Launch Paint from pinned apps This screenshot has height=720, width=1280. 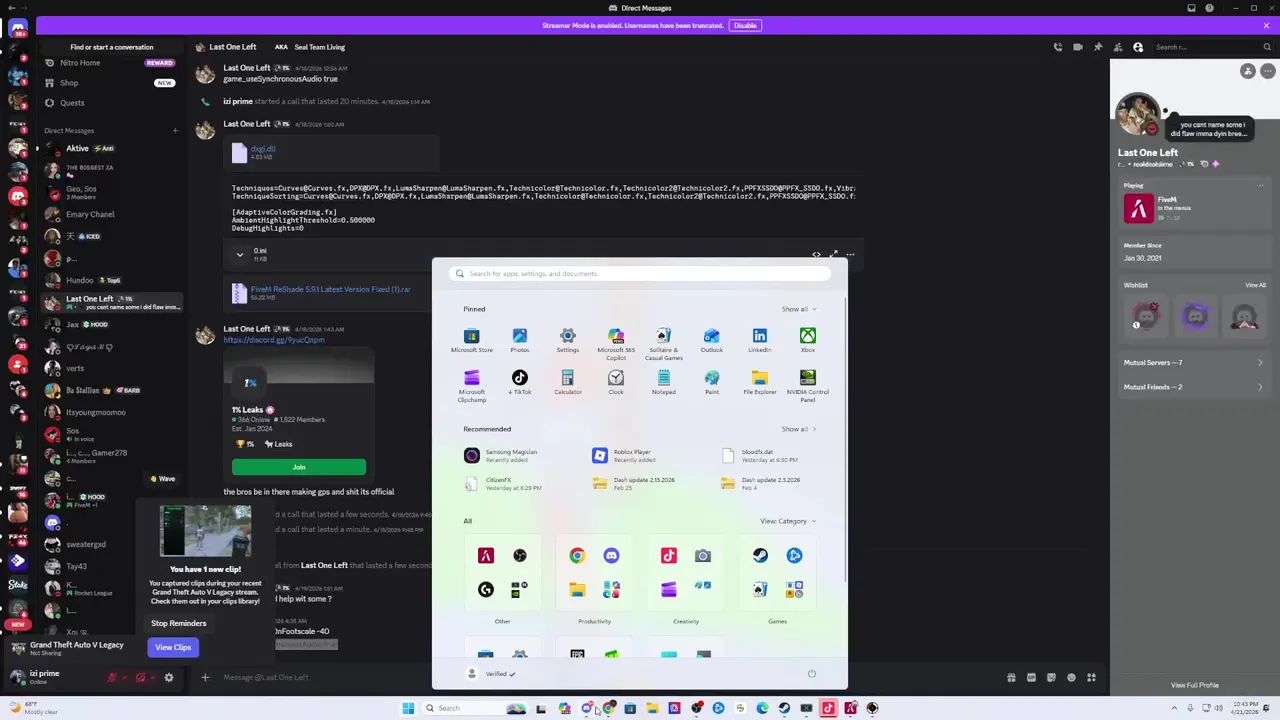click(x=711, y=382)
